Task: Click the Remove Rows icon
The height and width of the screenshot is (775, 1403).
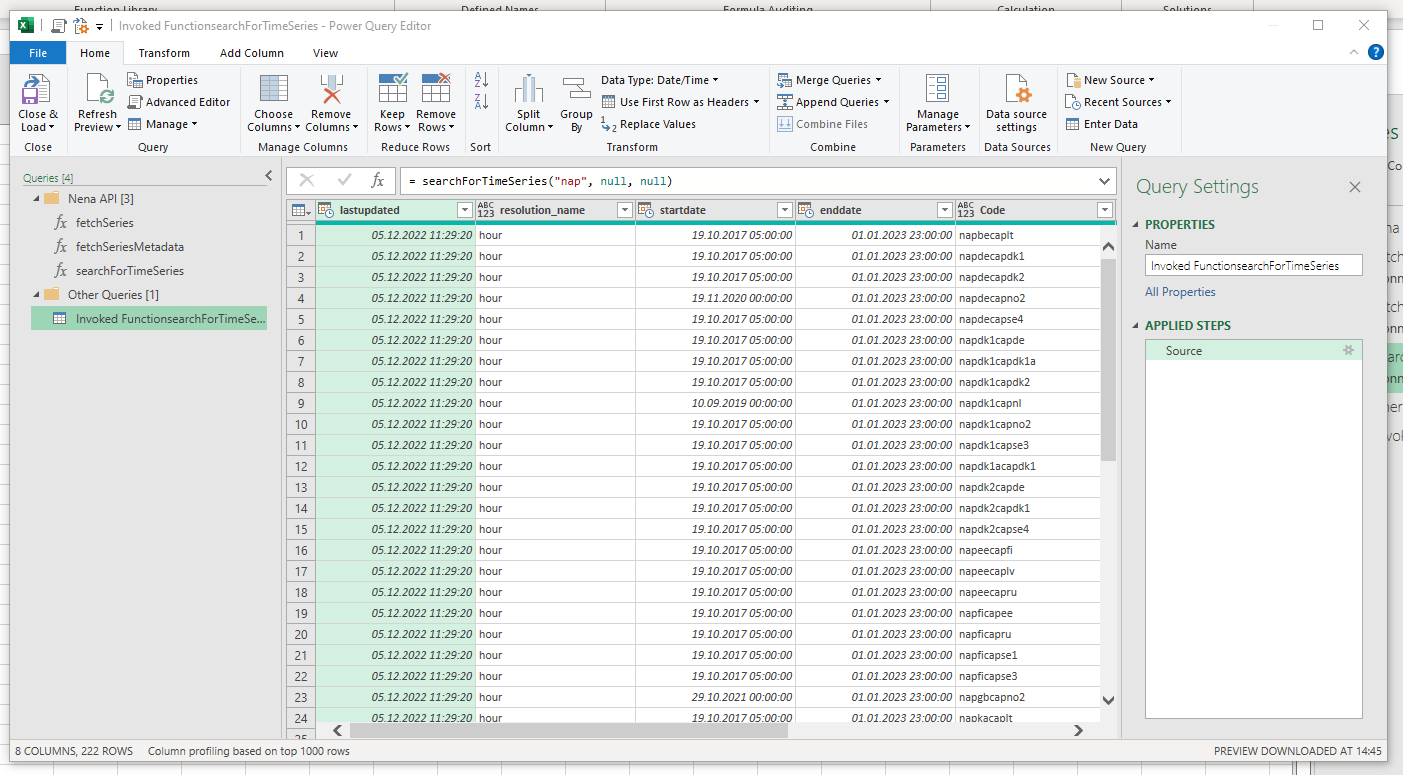Action: point(436,88)
